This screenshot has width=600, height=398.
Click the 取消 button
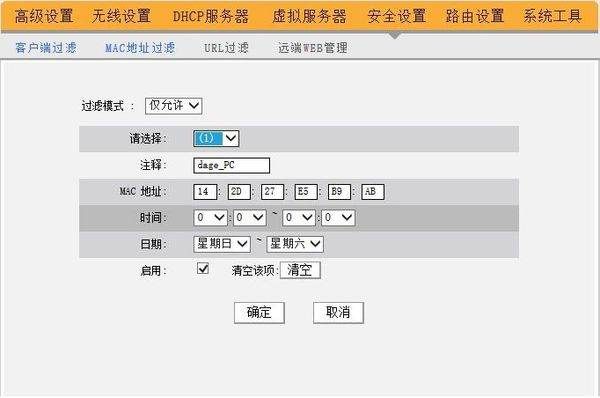[x=338, y=313]
